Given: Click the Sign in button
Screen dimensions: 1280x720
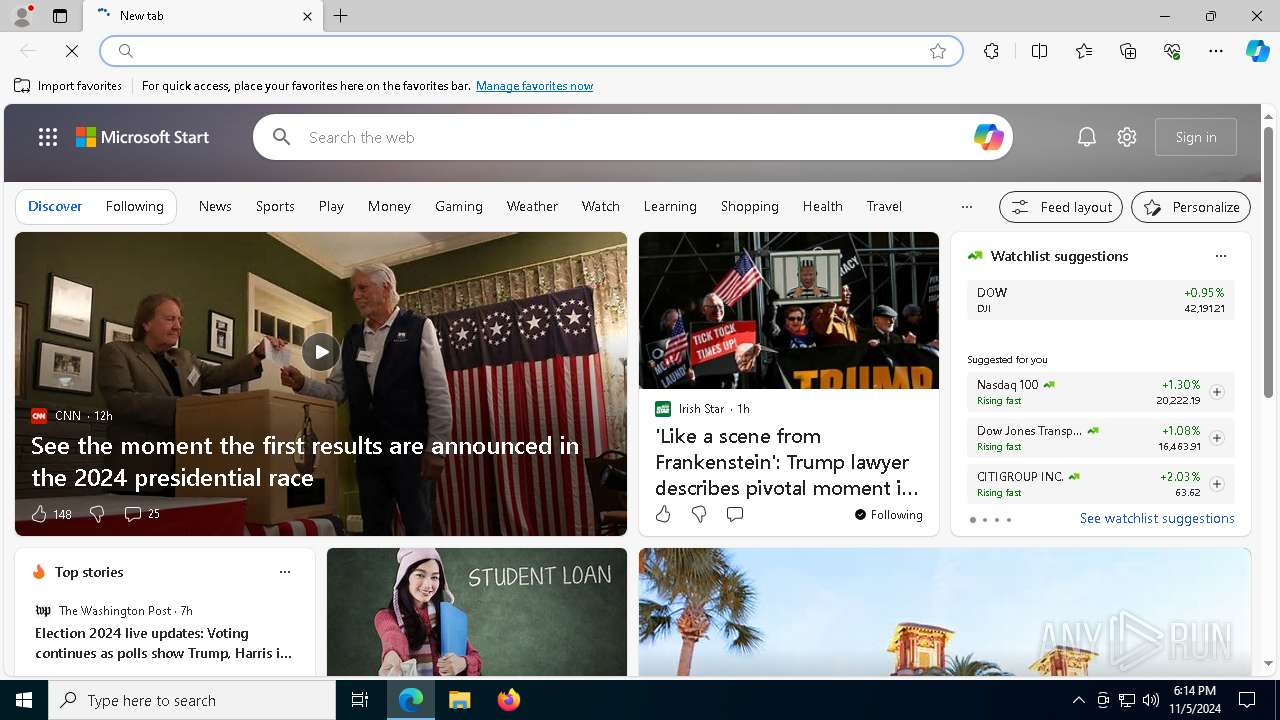Looking at the screenshot, I should pos(1196,137).
